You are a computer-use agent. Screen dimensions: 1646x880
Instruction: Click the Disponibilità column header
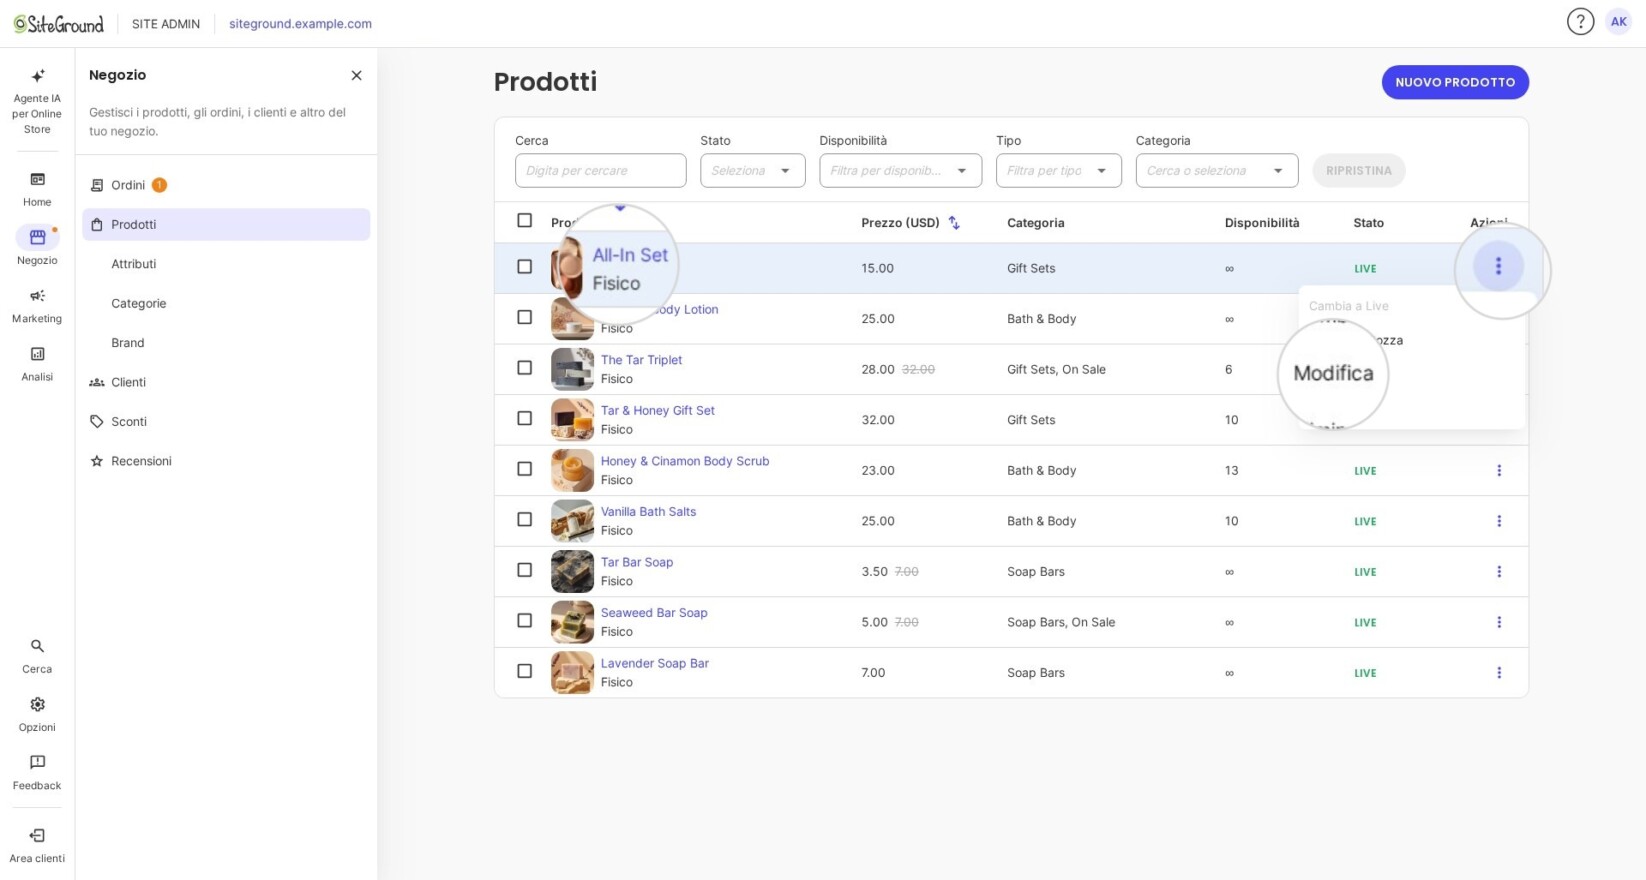click(x=1262, y=223)
